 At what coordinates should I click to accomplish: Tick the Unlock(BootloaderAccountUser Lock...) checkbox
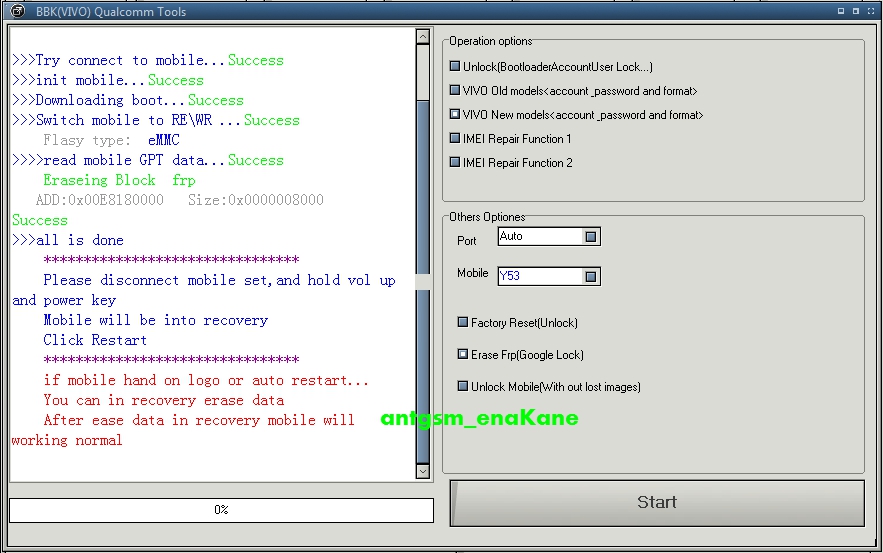(x=455, y=66)
